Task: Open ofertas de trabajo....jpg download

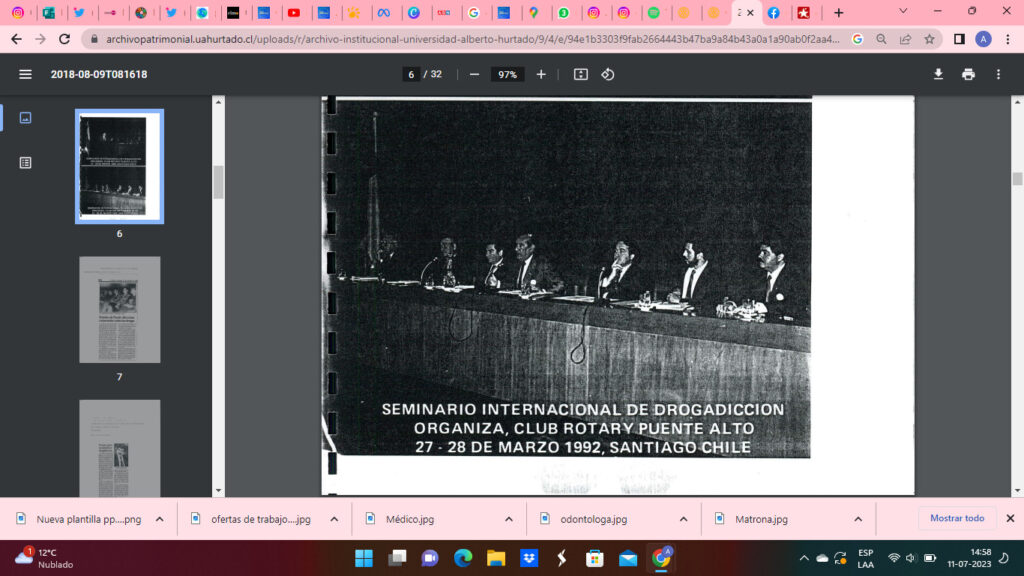Action: pyautogui.click(x=251, y=519)
